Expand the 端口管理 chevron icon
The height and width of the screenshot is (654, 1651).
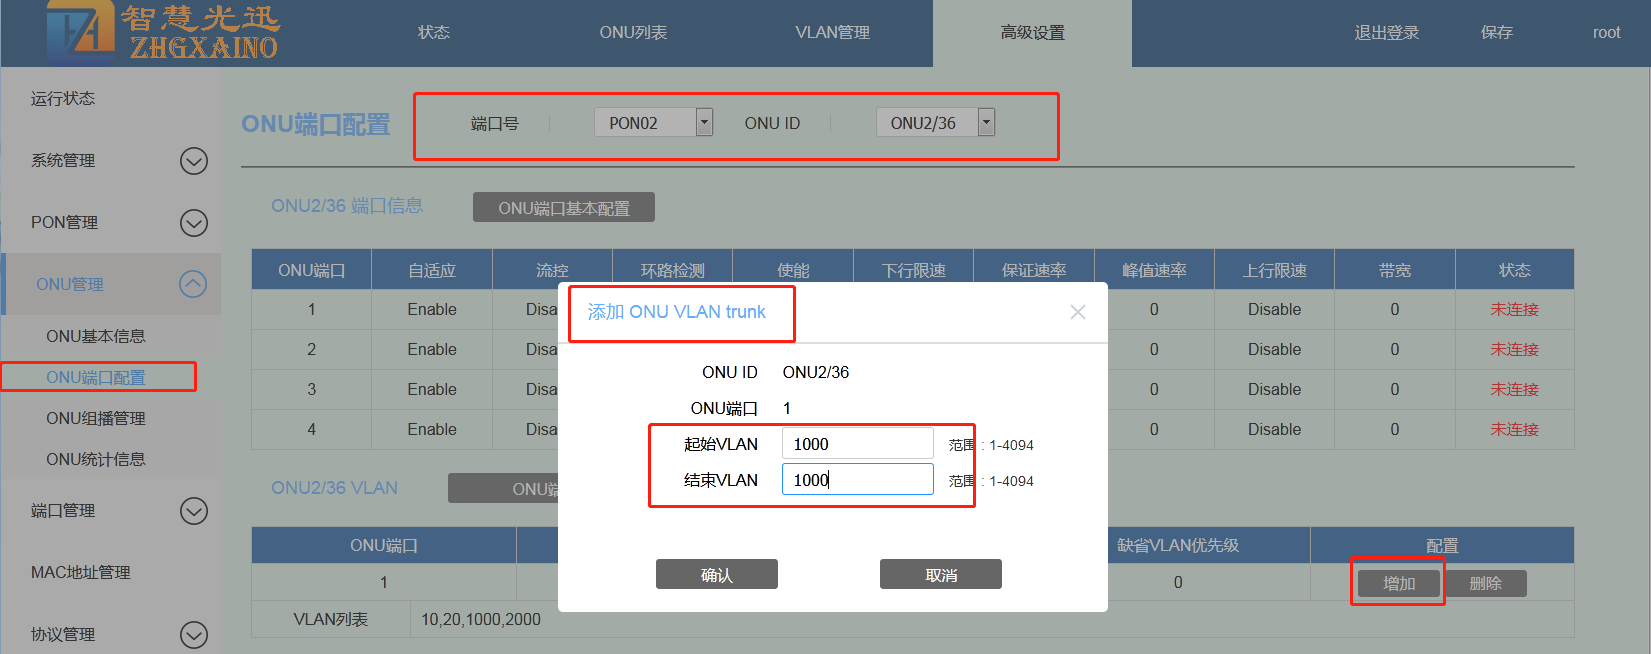193,511
